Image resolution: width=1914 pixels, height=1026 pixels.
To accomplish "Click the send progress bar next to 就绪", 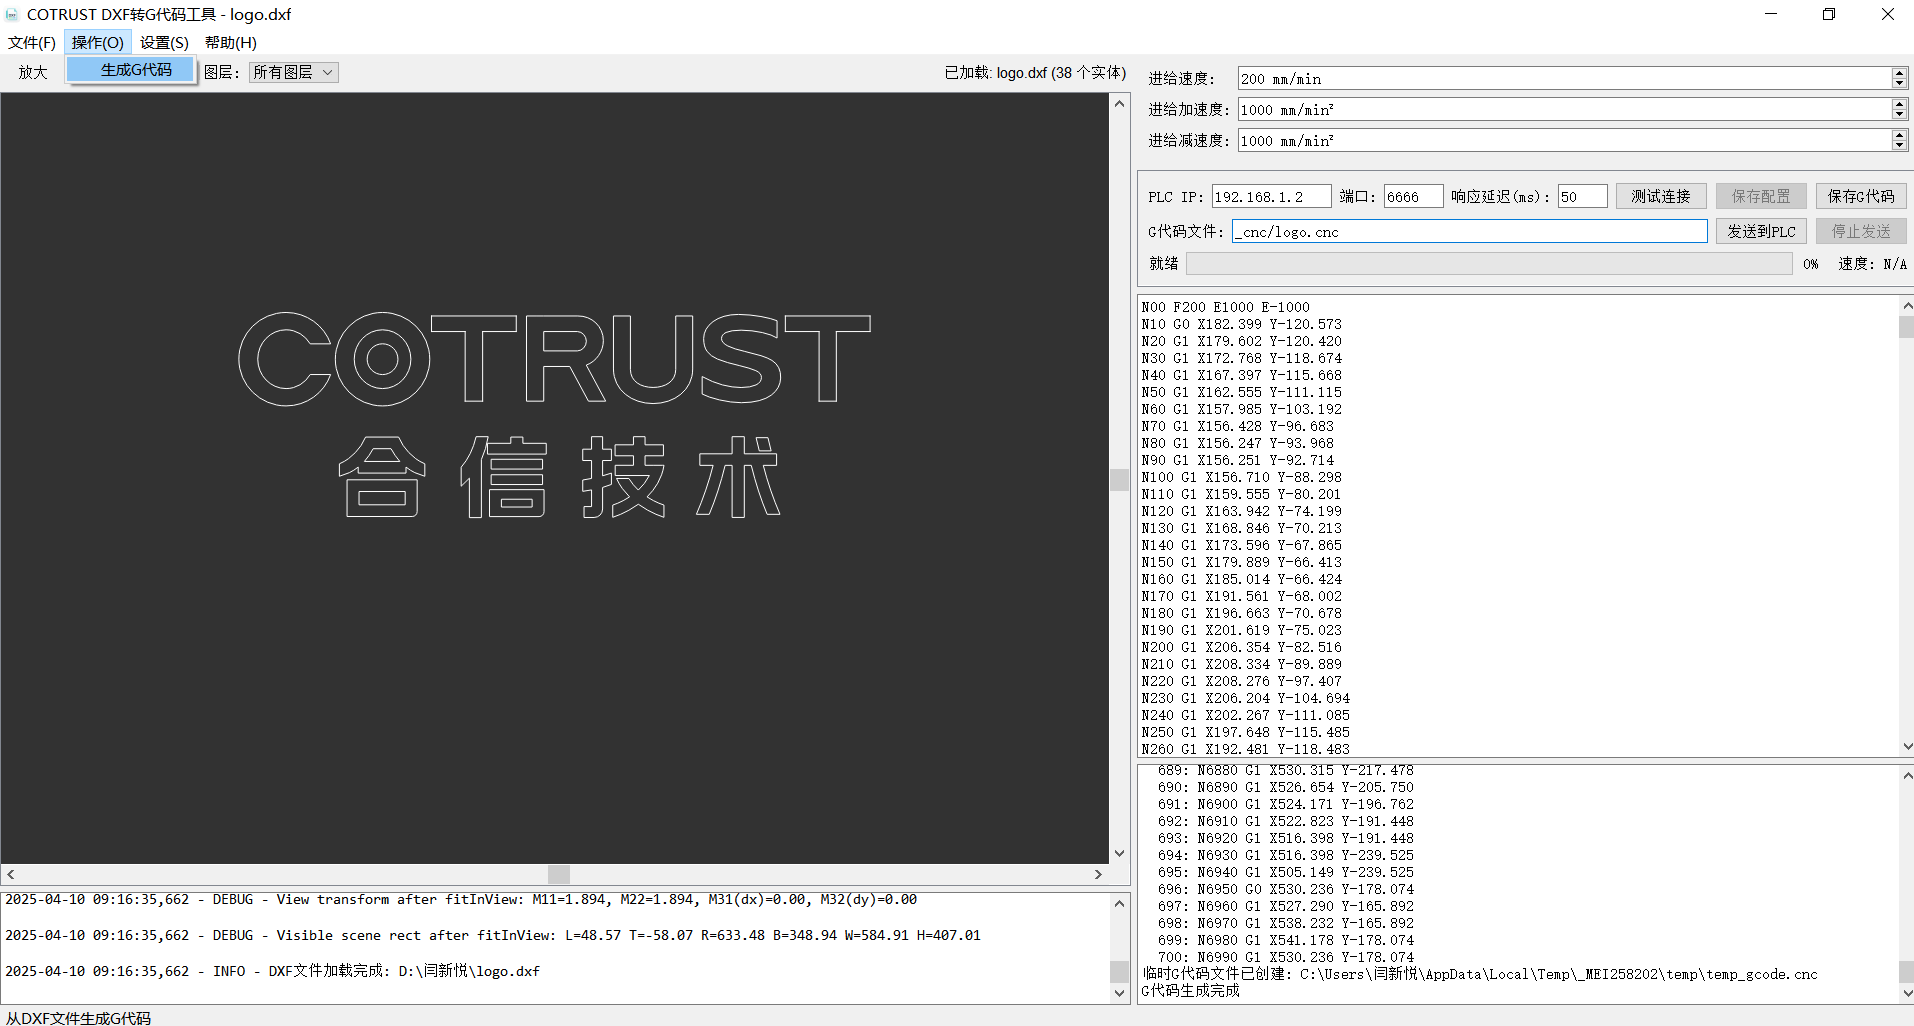I will tap(1489, 263).
